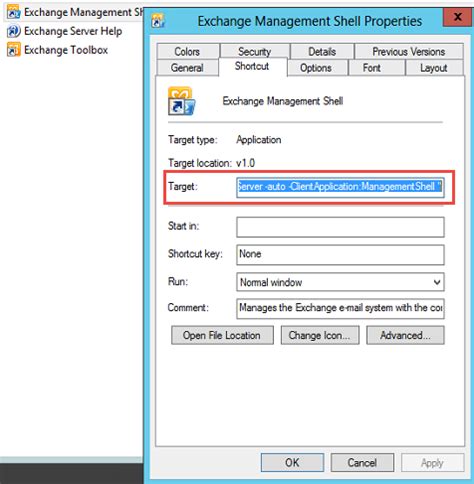
Task: Click the Exchange Management Shell name text
Action: pos(283,101)
